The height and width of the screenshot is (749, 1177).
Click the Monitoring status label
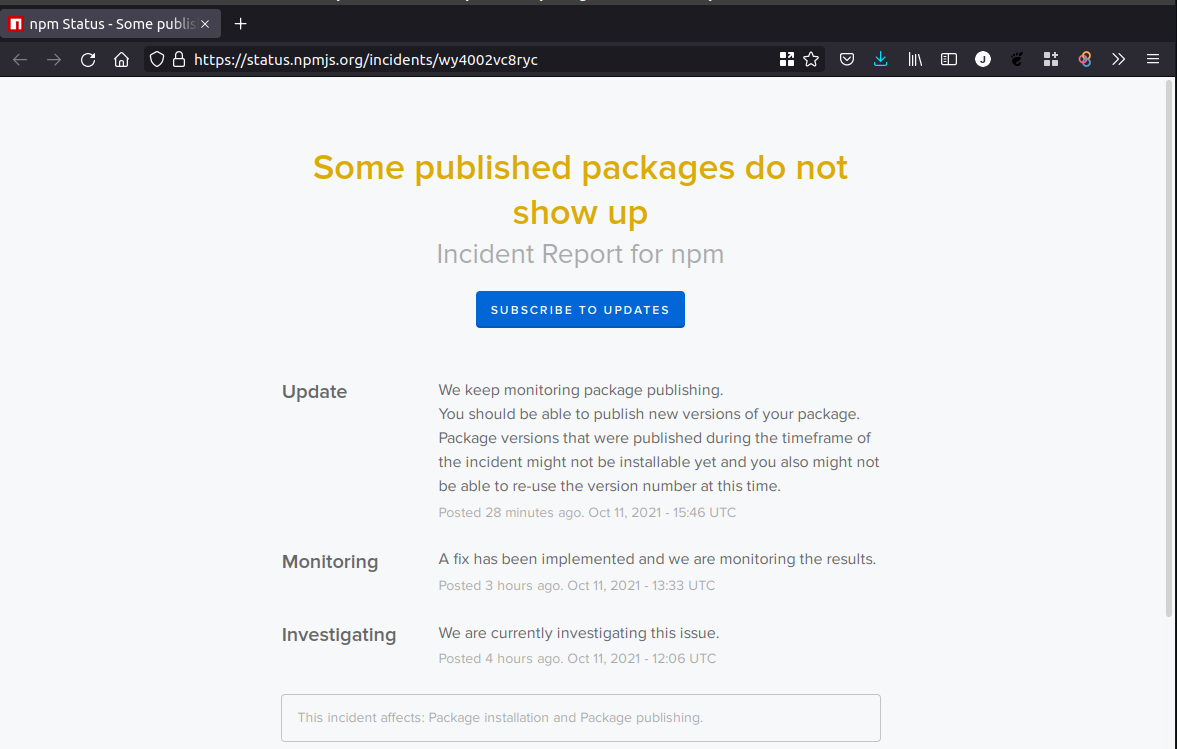[330, 561]
